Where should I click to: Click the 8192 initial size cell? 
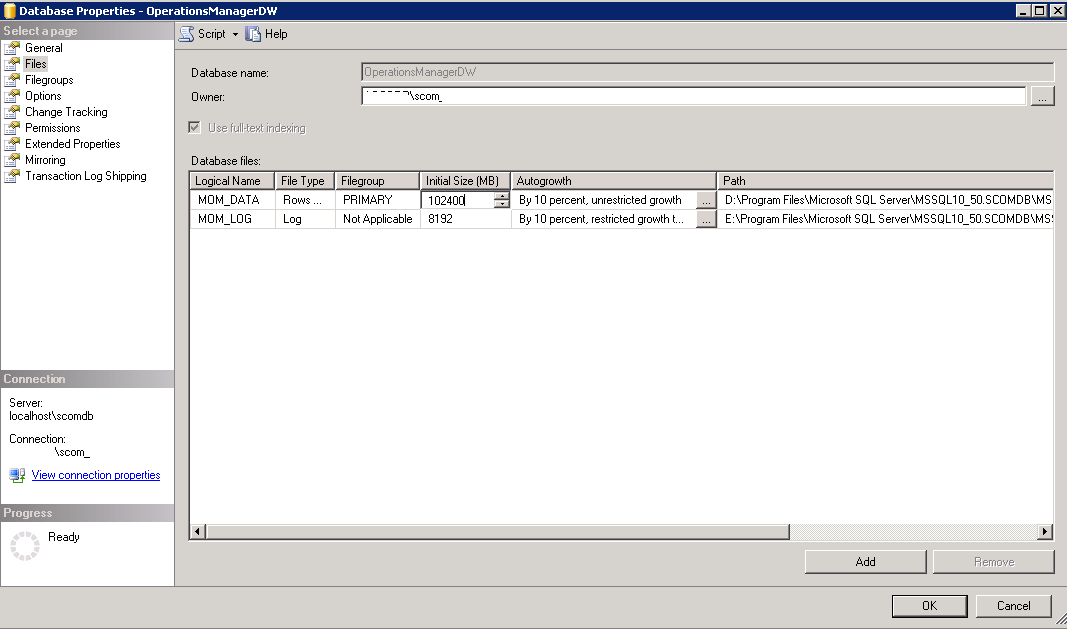coord(465,219)
